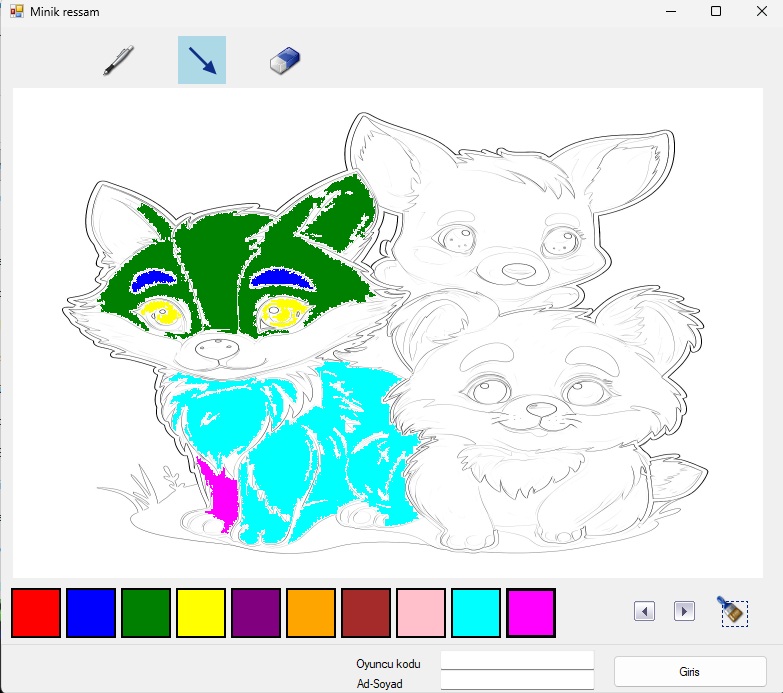
Task: Select the magenta color swatch
Action: point(530,613)
